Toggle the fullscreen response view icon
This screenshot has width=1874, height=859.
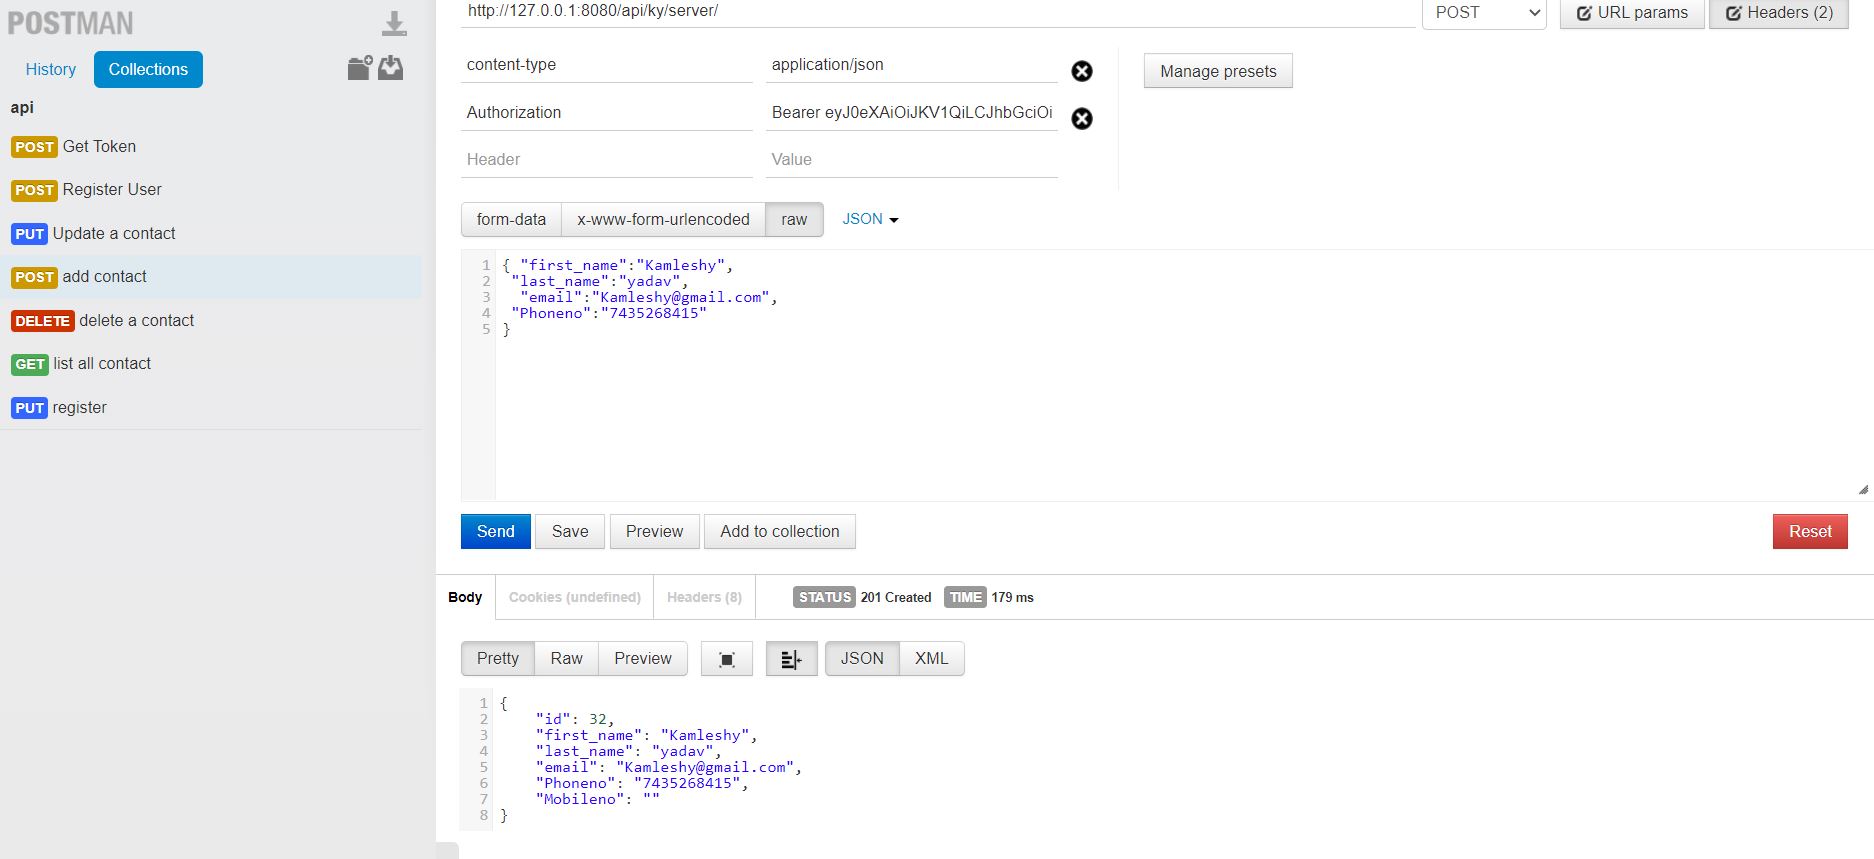click(727, 659)
